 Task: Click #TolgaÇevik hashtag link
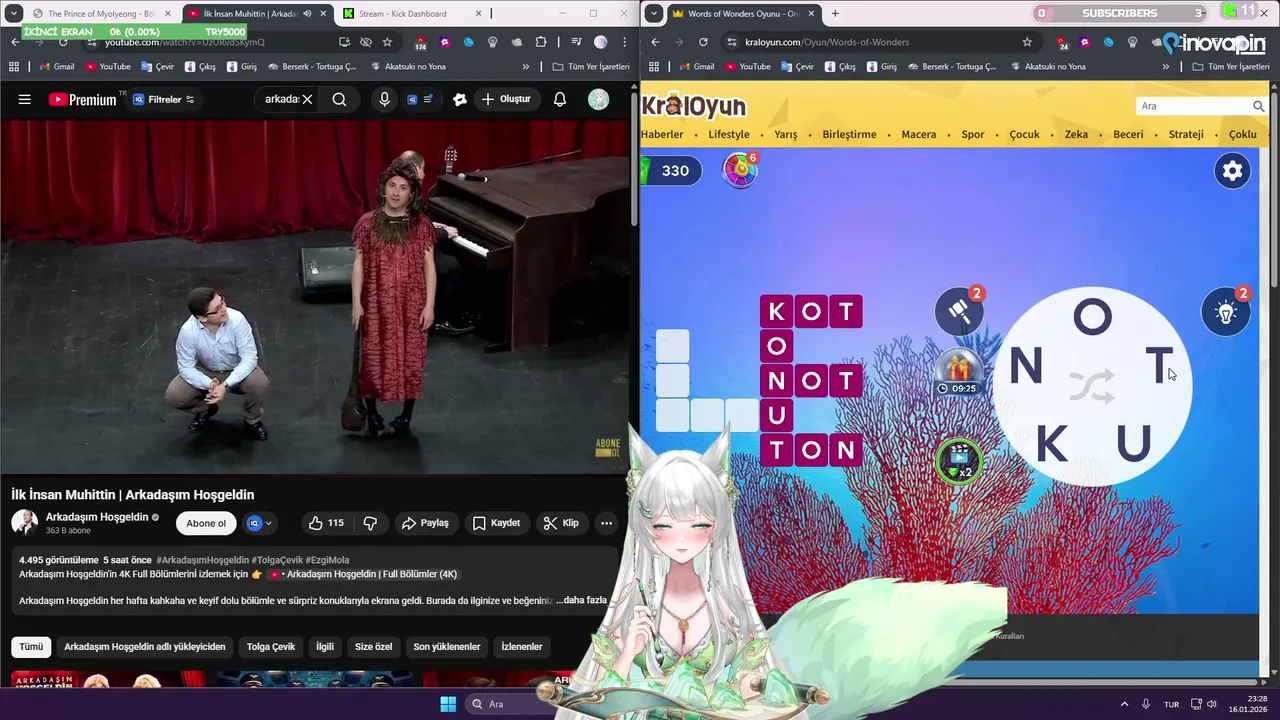coord(276,560)
